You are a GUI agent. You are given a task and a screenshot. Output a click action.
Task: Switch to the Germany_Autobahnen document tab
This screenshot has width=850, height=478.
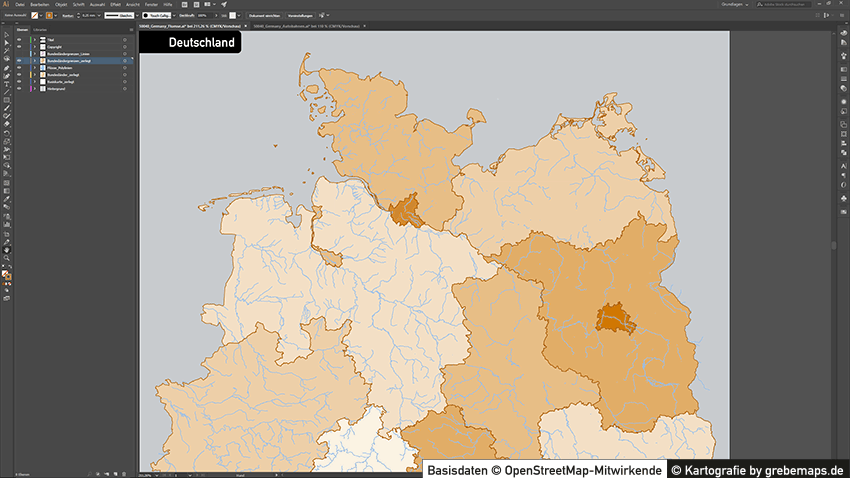point(290,25)
